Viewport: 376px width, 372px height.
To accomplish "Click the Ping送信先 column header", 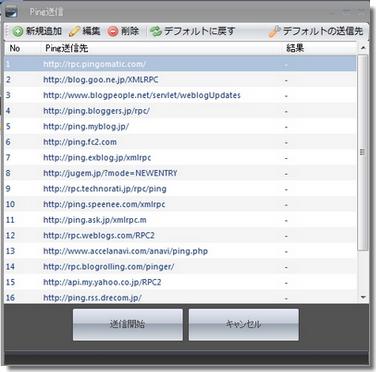I will click(x=67, y=49).
